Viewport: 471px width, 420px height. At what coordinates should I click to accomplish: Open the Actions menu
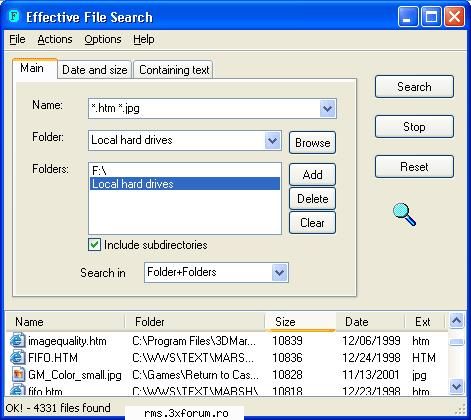(55, 39)
